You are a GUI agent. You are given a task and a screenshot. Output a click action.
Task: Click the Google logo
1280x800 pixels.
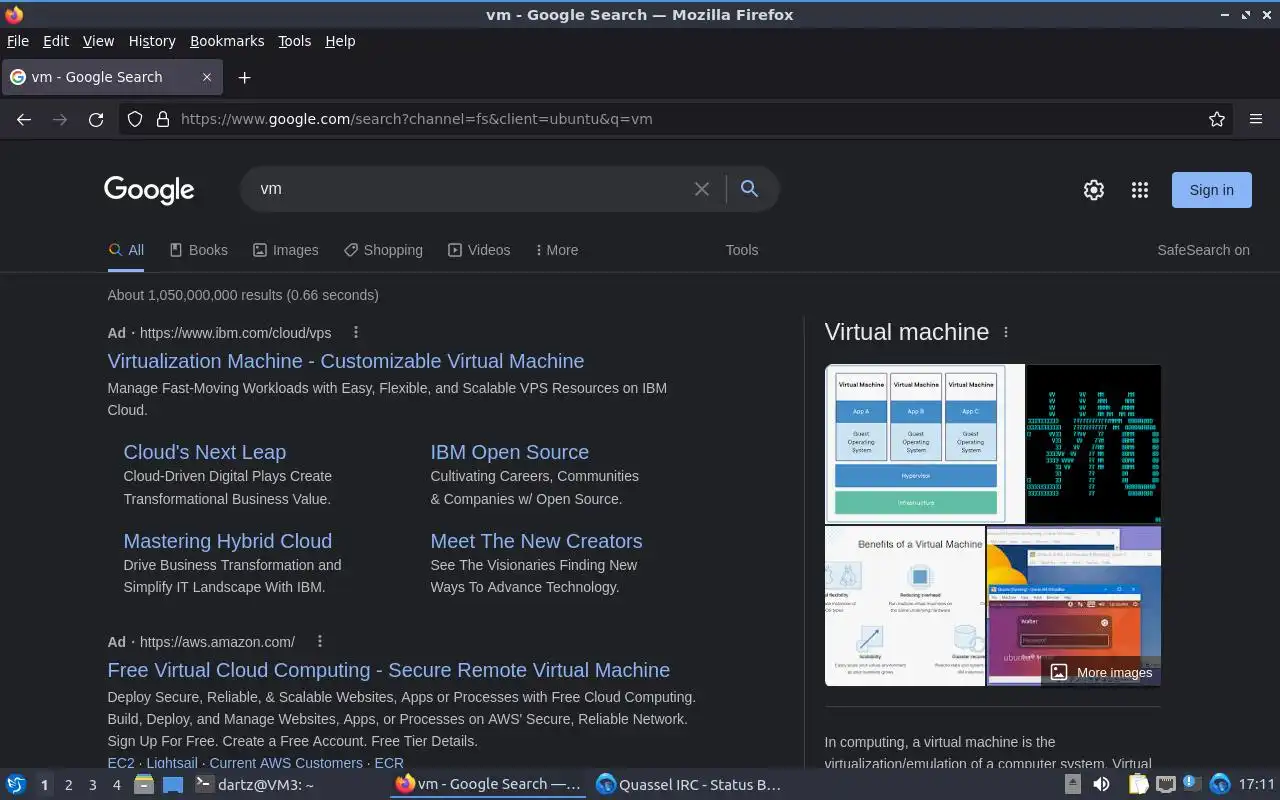click(x=149, y=190)
